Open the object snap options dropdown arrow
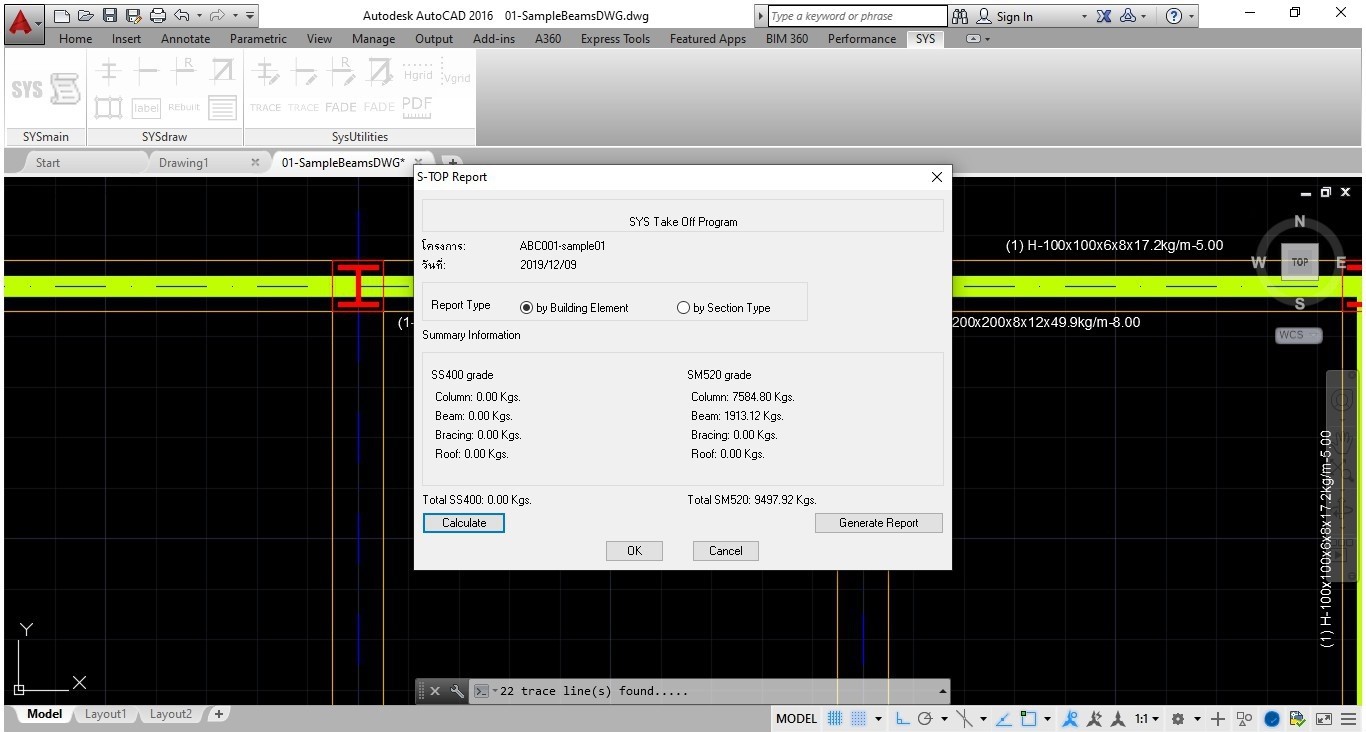The width and height of the screenshot is (1366, 732). (x=1047, y=718)
